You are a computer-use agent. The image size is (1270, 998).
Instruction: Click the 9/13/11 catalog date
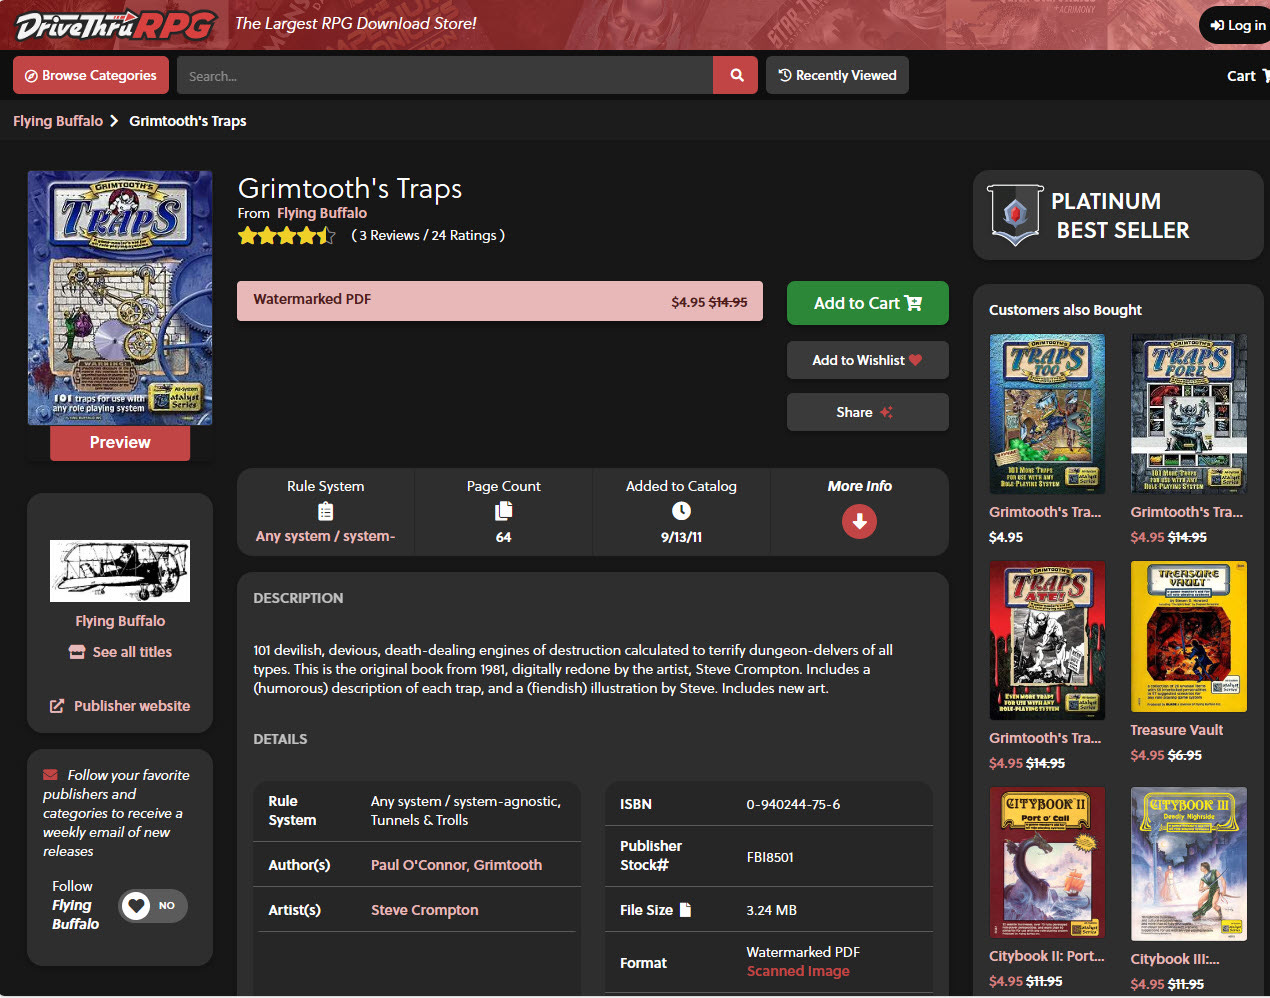681,537
